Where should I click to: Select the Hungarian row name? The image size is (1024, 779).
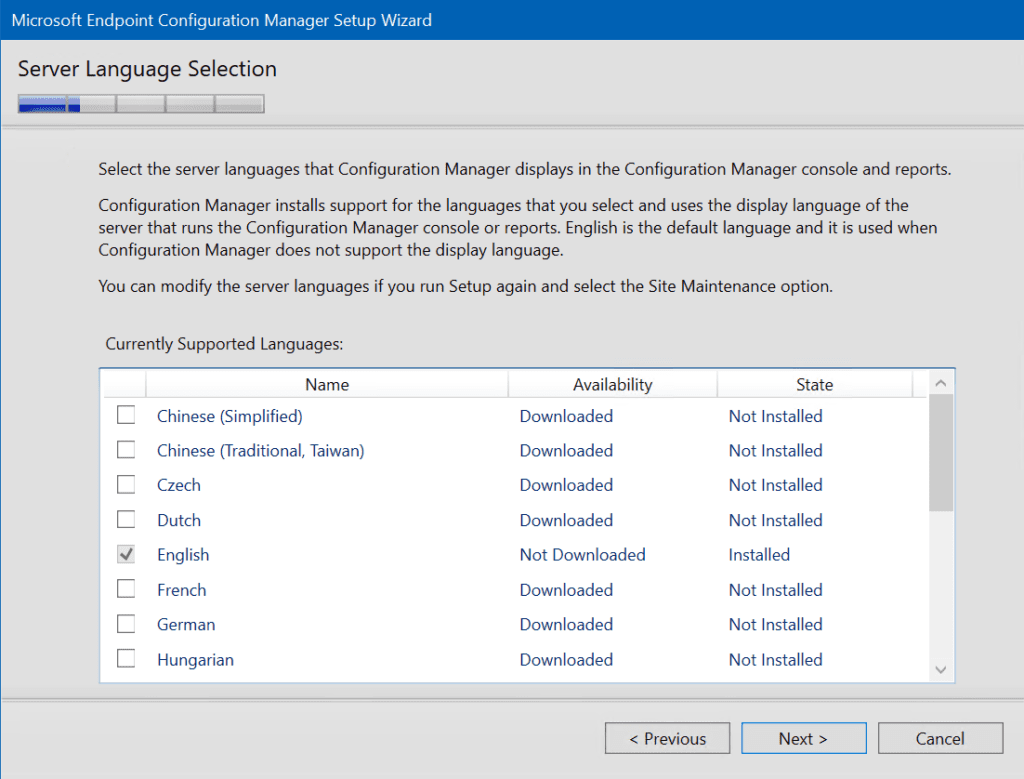pyautogui.click(x=195, y=660)
